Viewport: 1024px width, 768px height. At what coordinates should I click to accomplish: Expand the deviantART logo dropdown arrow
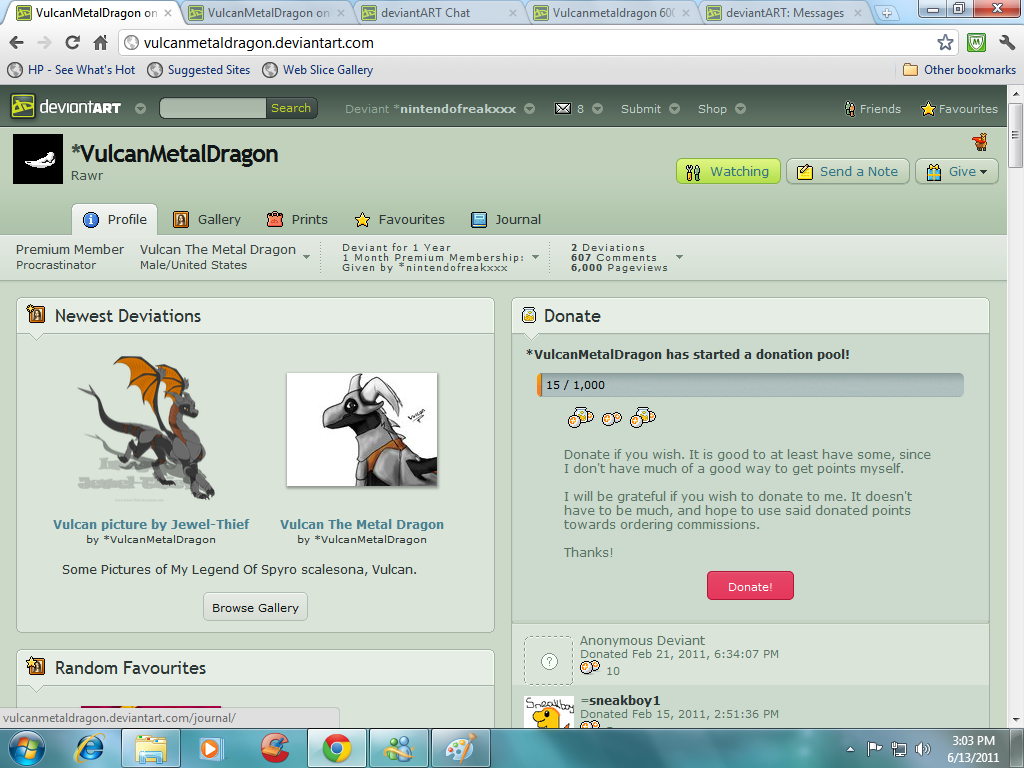(140, 108)
